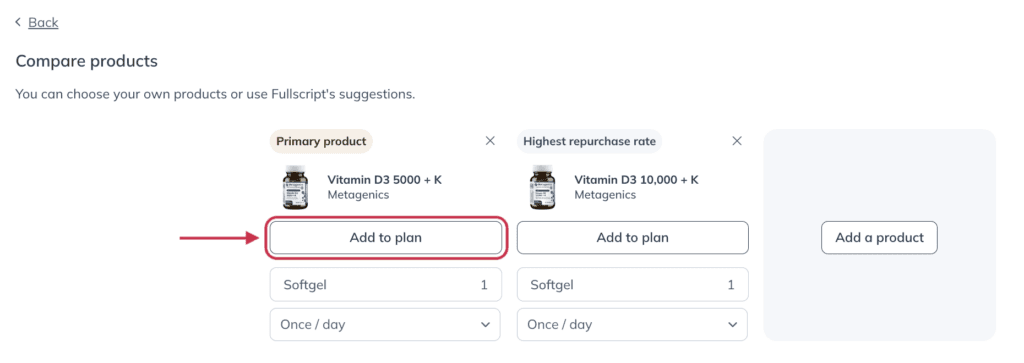1024x363 pixels.
Task: Click dropdown chevron in first frequency selector
Action: tap(485, 324)
